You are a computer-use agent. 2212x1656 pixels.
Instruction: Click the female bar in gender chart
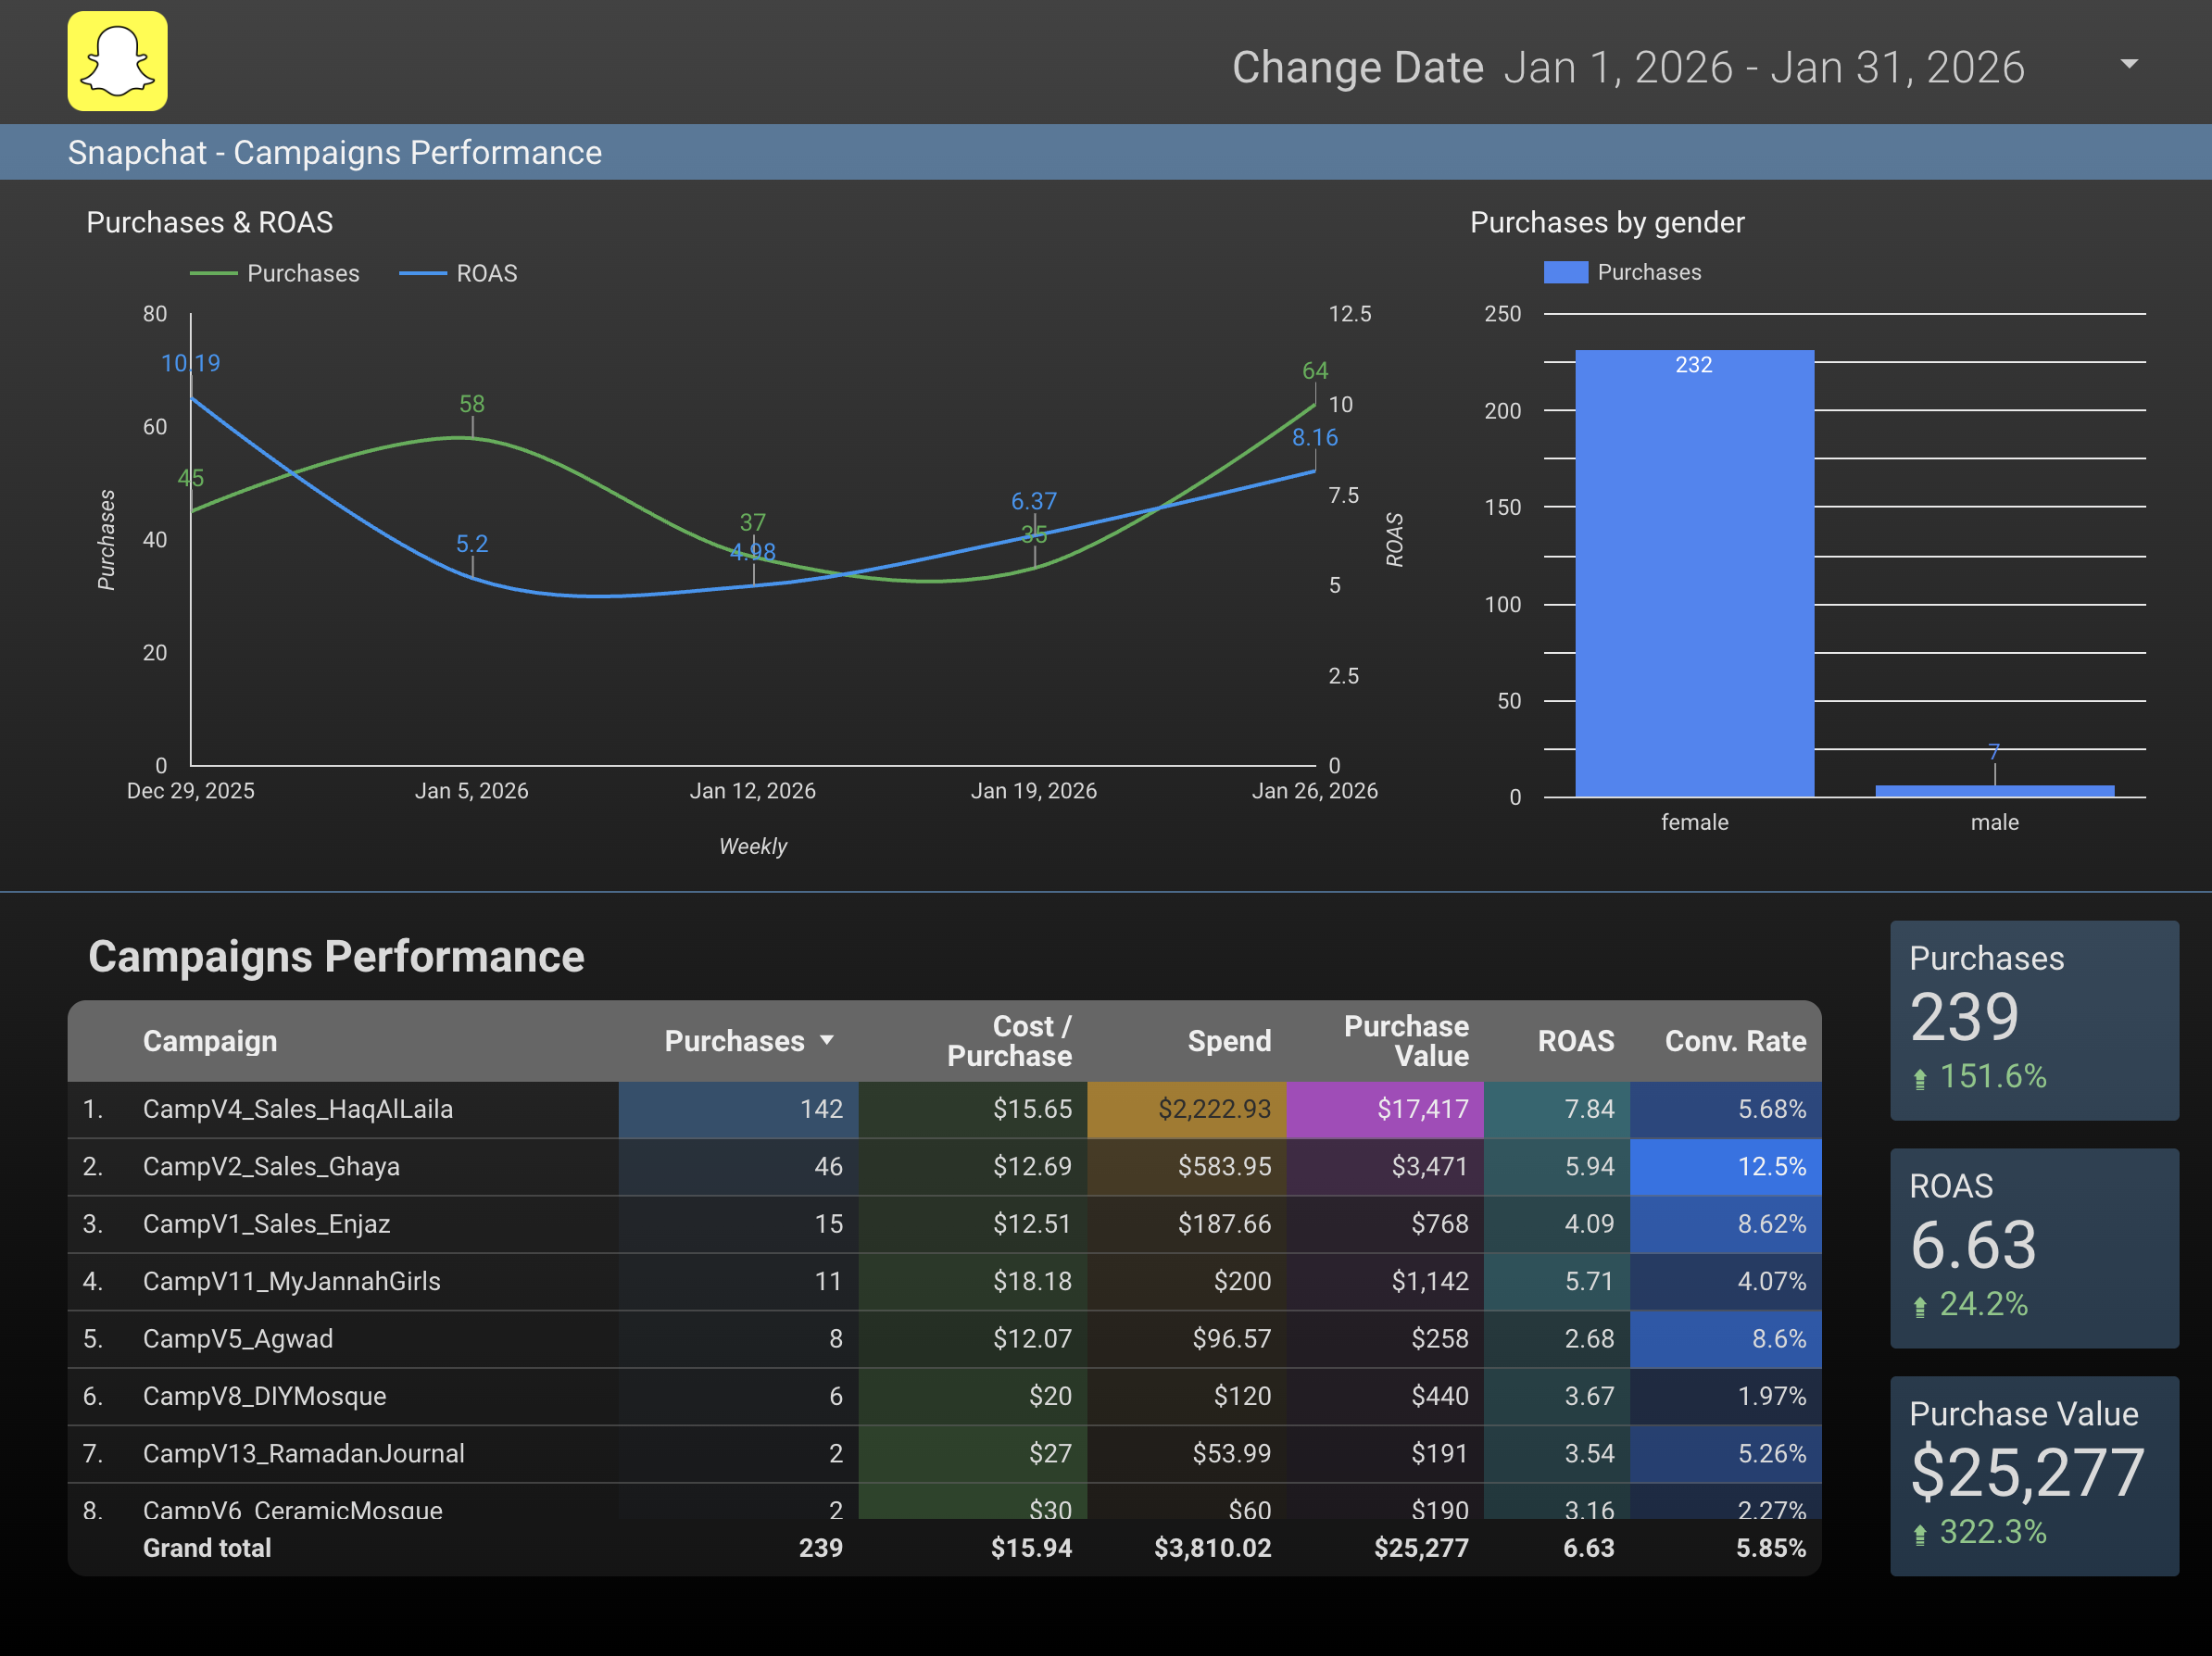click(1694, 575)
